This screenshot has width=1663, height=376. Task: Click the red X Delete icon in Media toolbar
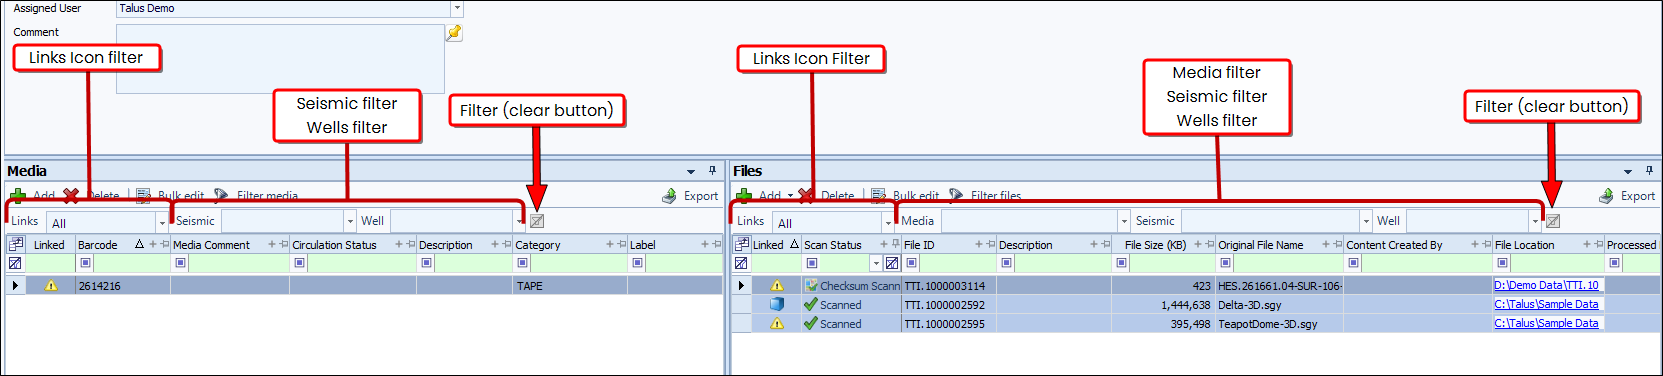pyautogui.click(x=70, y=196)
